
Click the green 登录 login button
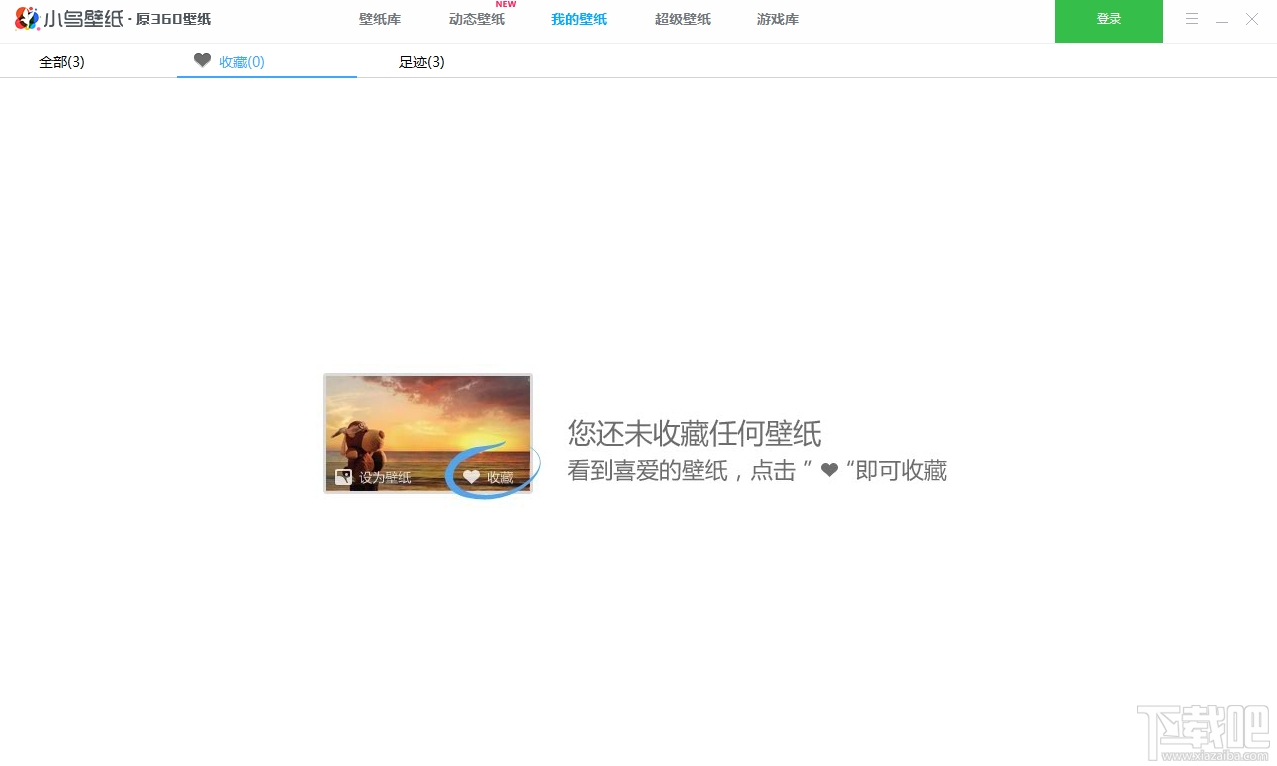(x=1108, y=18)
